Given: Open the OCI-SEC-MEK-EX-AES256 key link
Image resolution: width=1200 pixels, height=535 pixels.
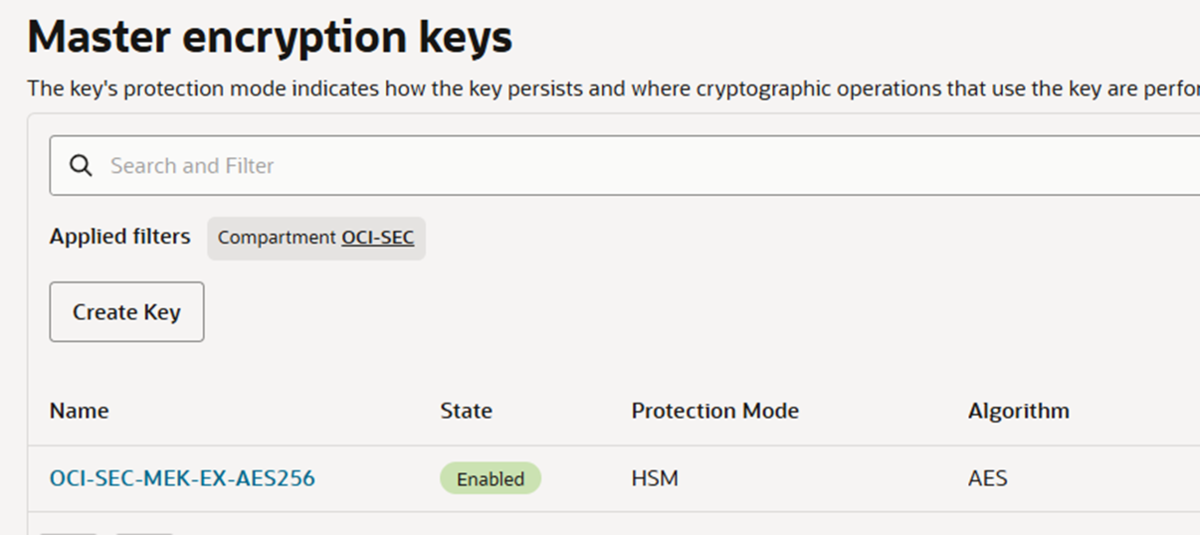Looking at the screenshot, I should pos(182,479).
